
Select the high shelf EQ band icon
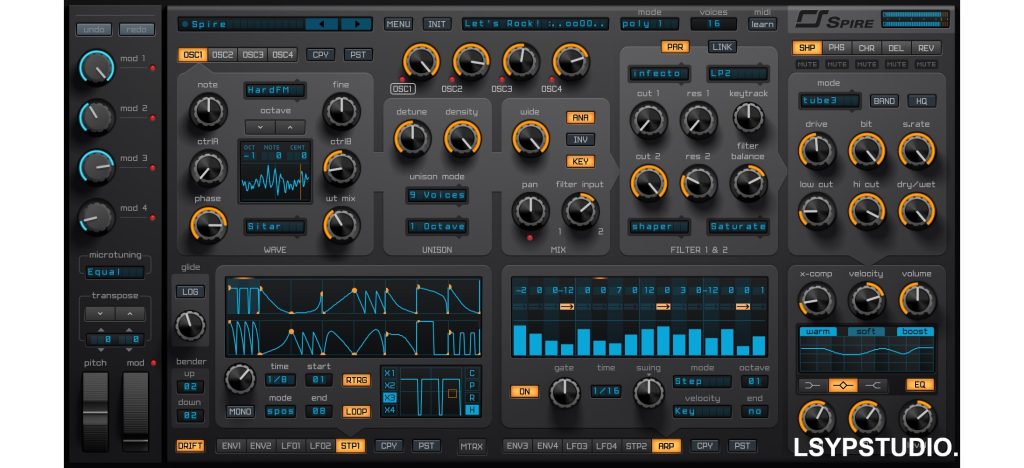coord(872,386)
